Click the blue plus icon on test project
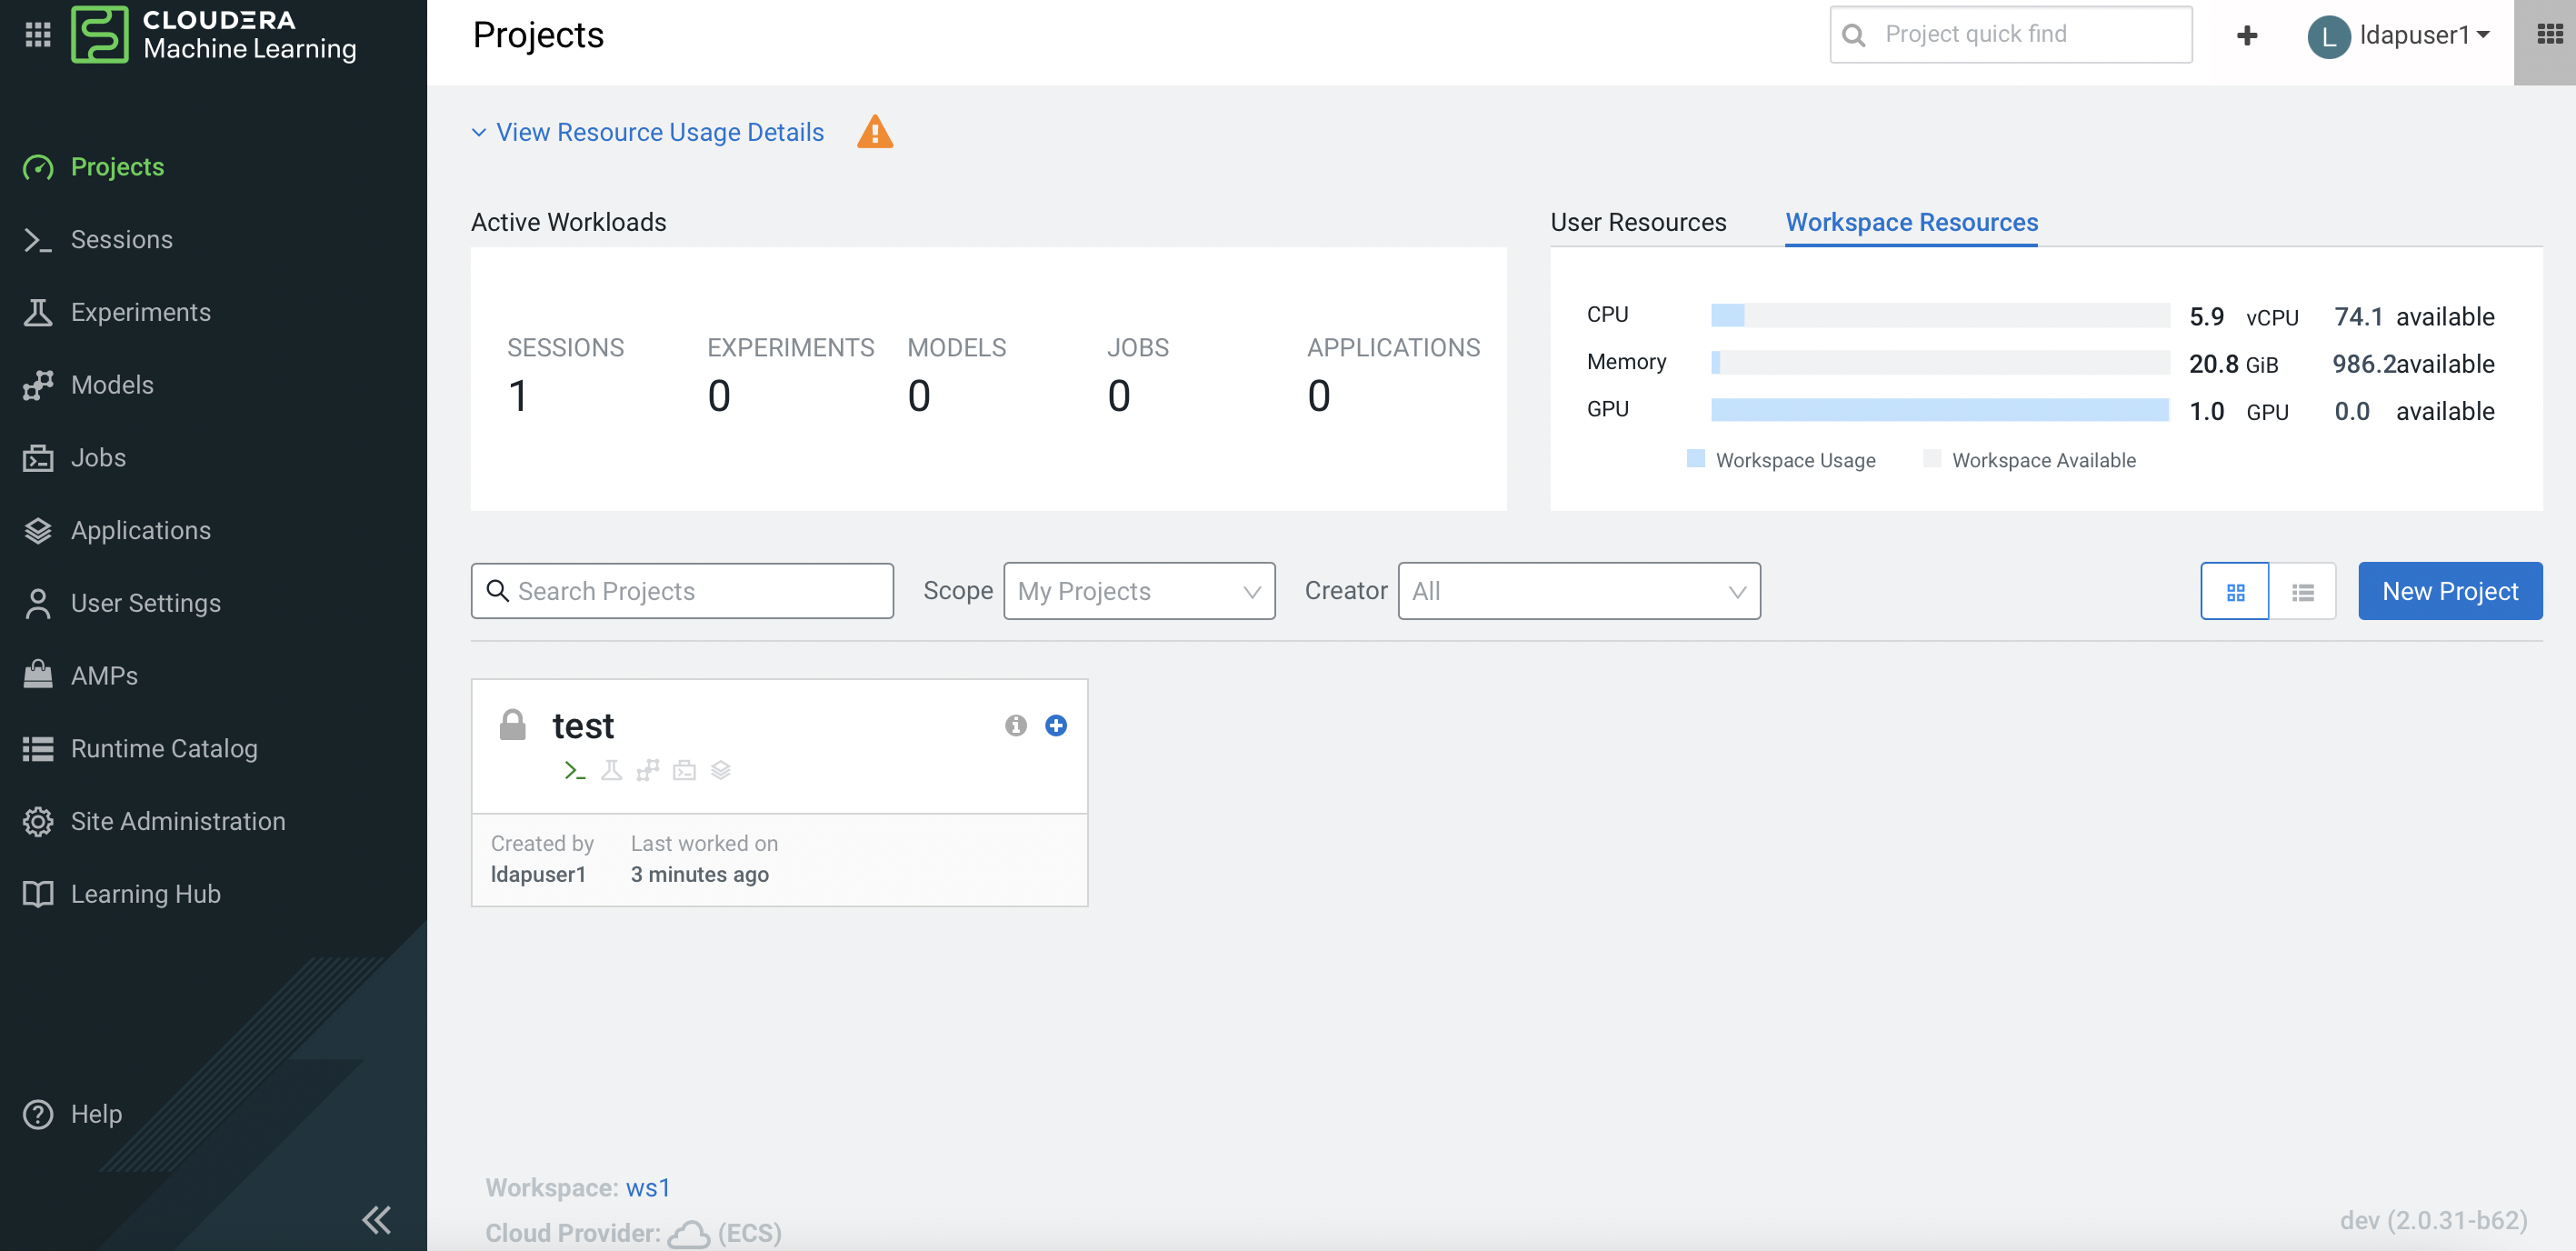 tap(1055, 725)
